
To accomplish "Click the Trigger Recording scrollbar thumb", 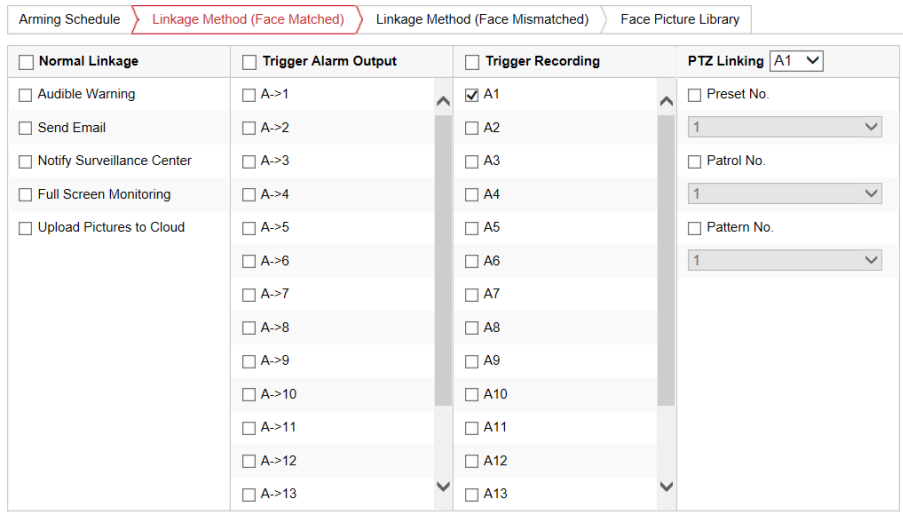I will coord(666,260).
